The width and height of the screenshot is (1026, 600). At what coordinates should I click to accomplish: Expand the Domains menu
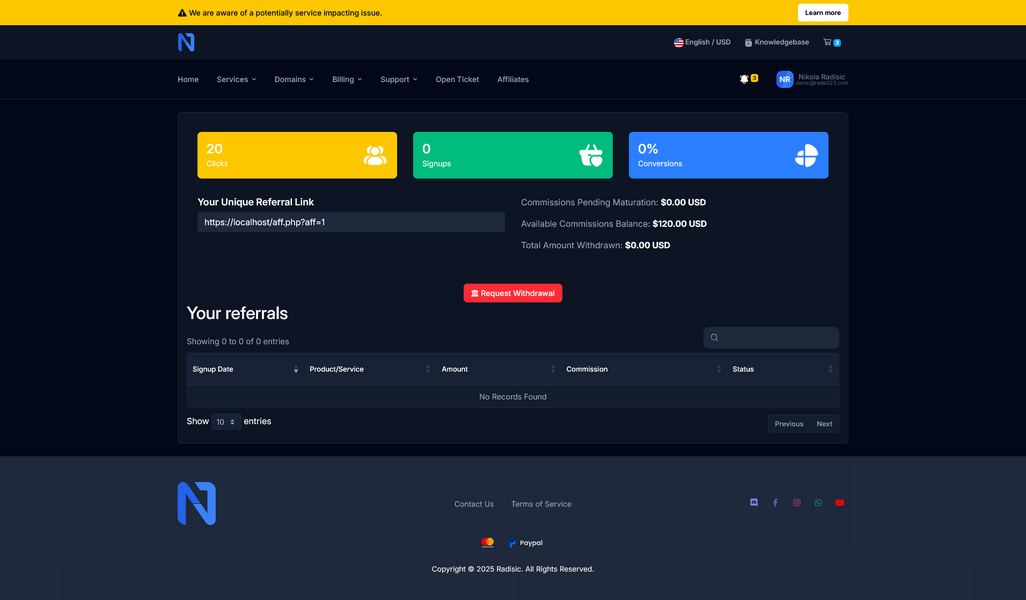294,79
